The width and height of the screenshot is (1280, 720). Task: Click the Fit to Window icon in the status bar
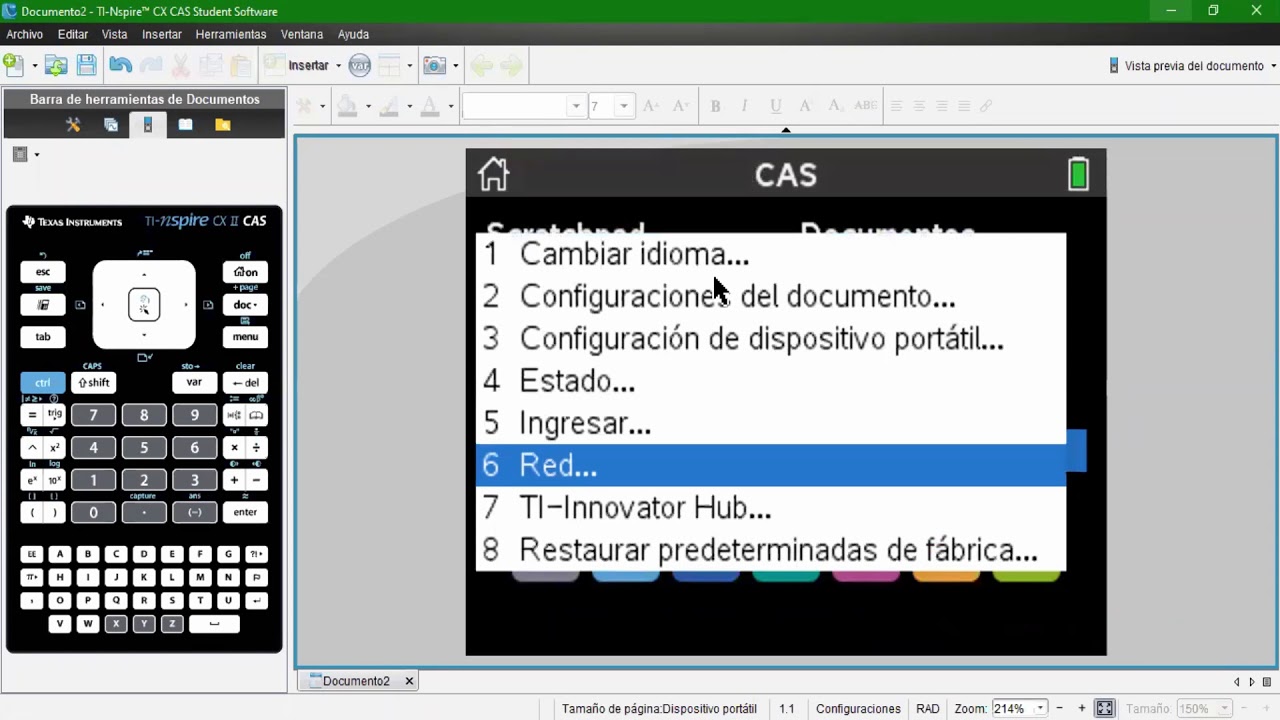click(x=1104, y=708)
